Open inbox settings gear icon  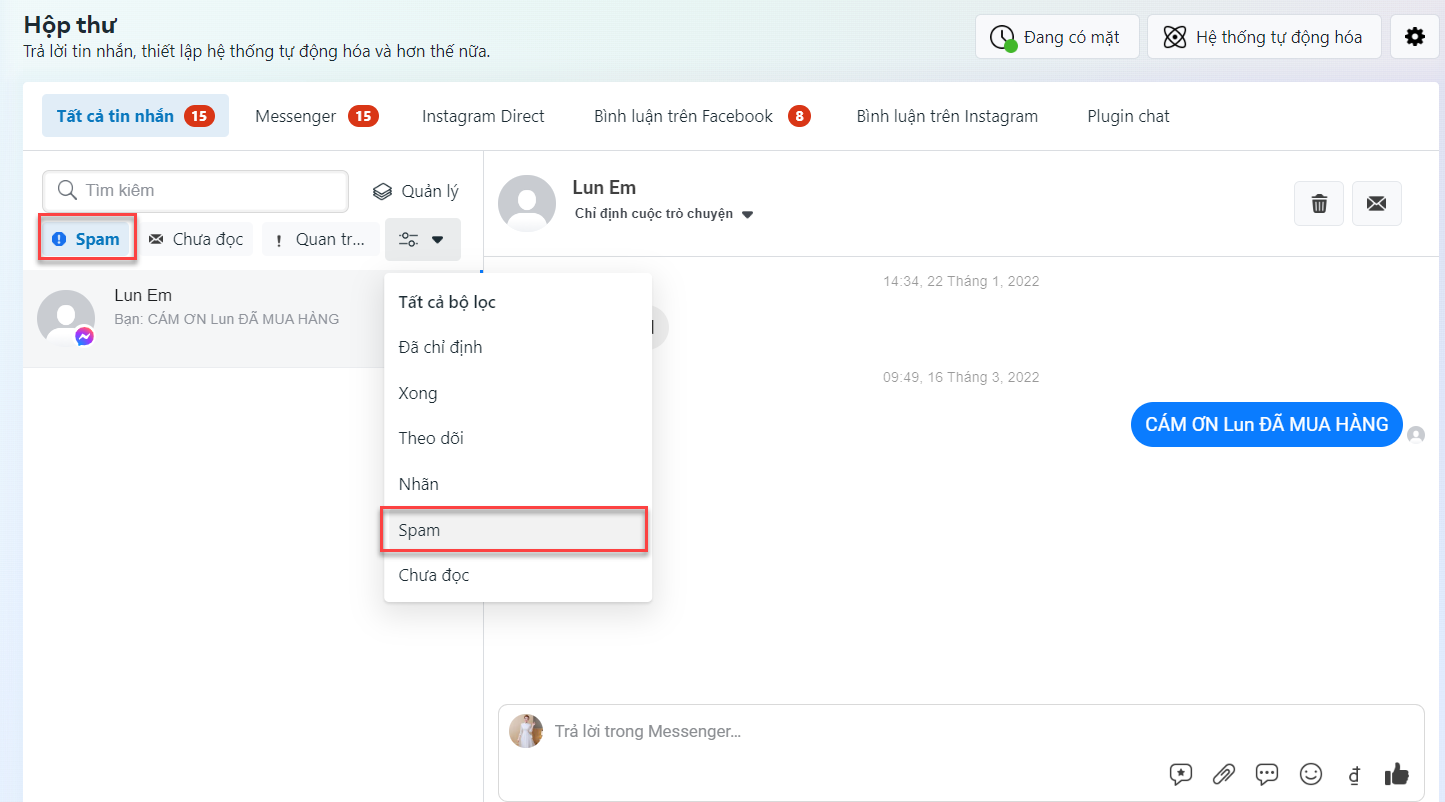tap(1414, 37)
